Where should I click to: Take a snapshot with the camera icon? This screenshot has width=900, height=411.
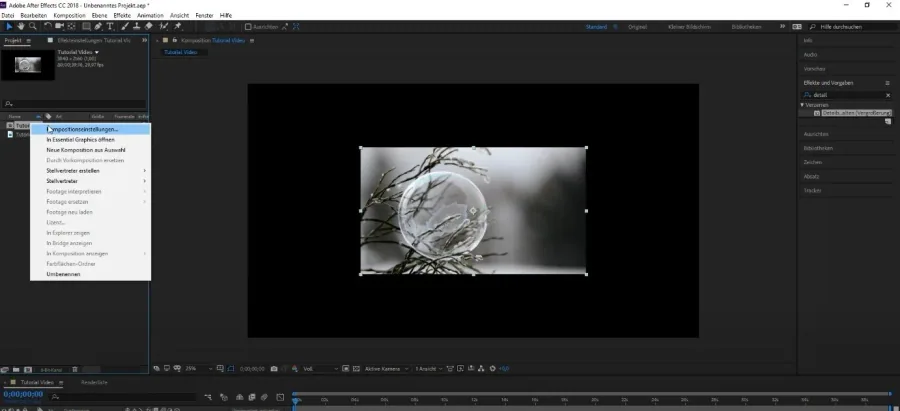[274, 369]
